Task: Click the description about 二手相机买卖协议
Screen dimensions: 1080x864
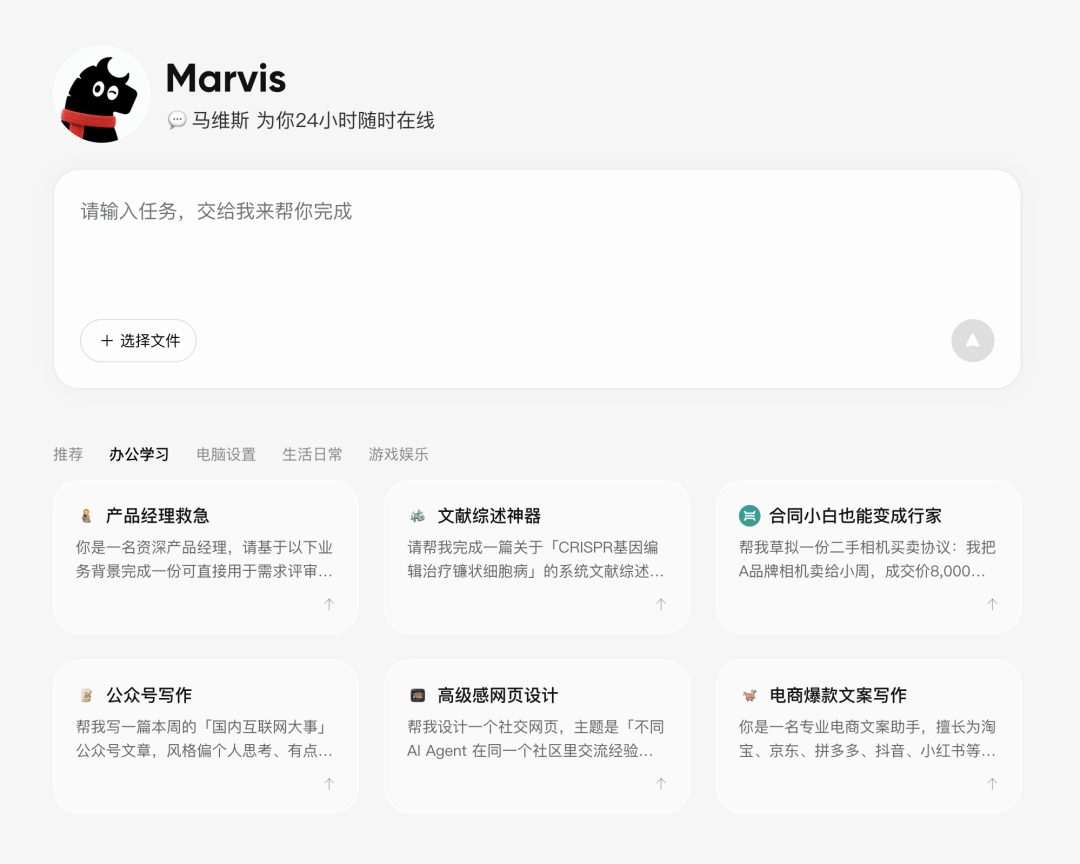Action: [867, 559]
